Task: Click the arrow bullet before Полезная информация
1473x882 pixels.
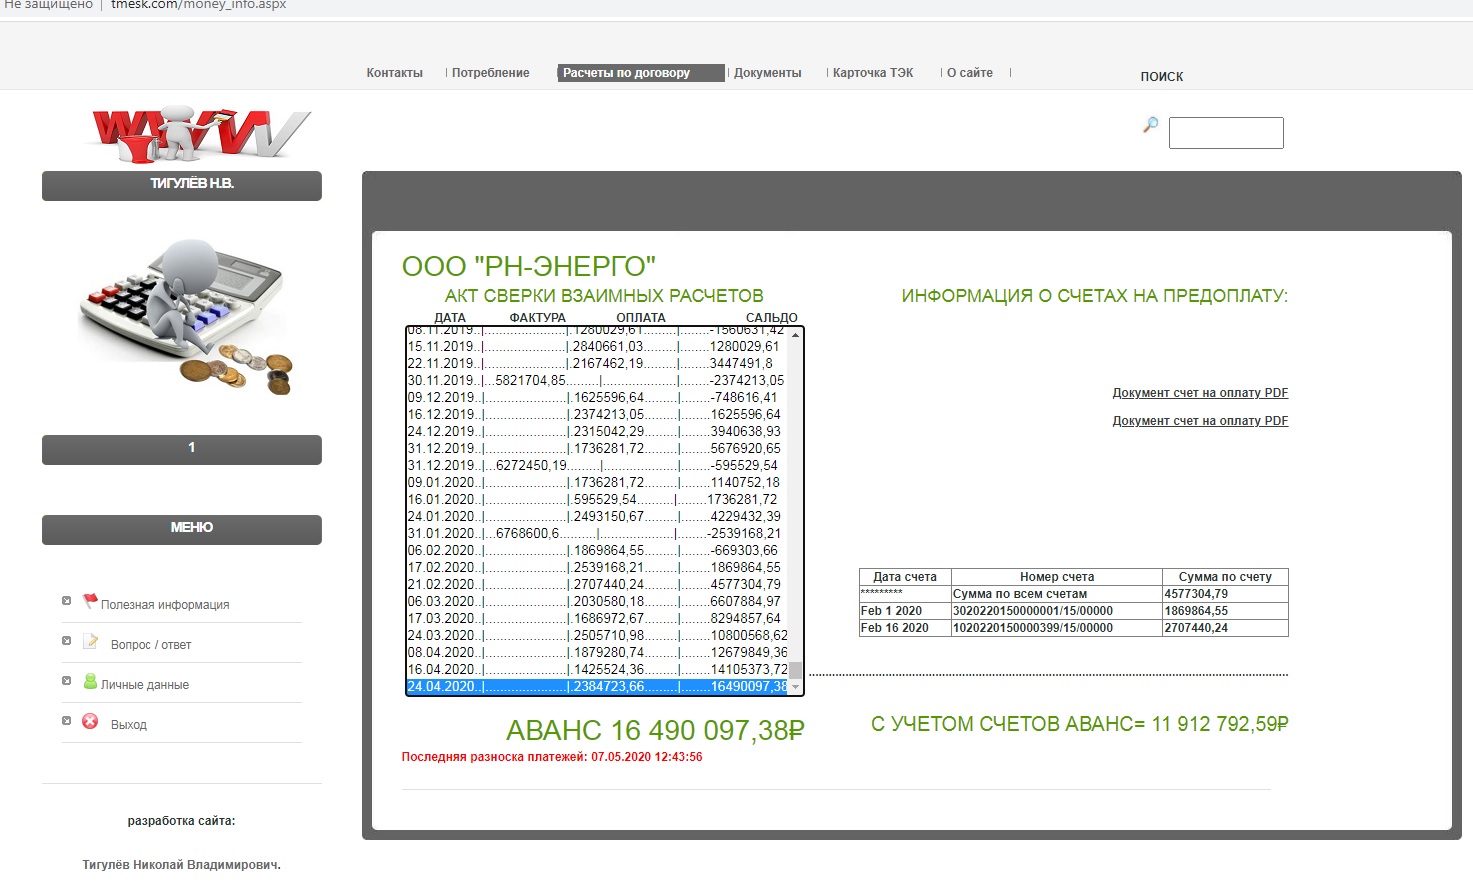Action: point(66,601)
